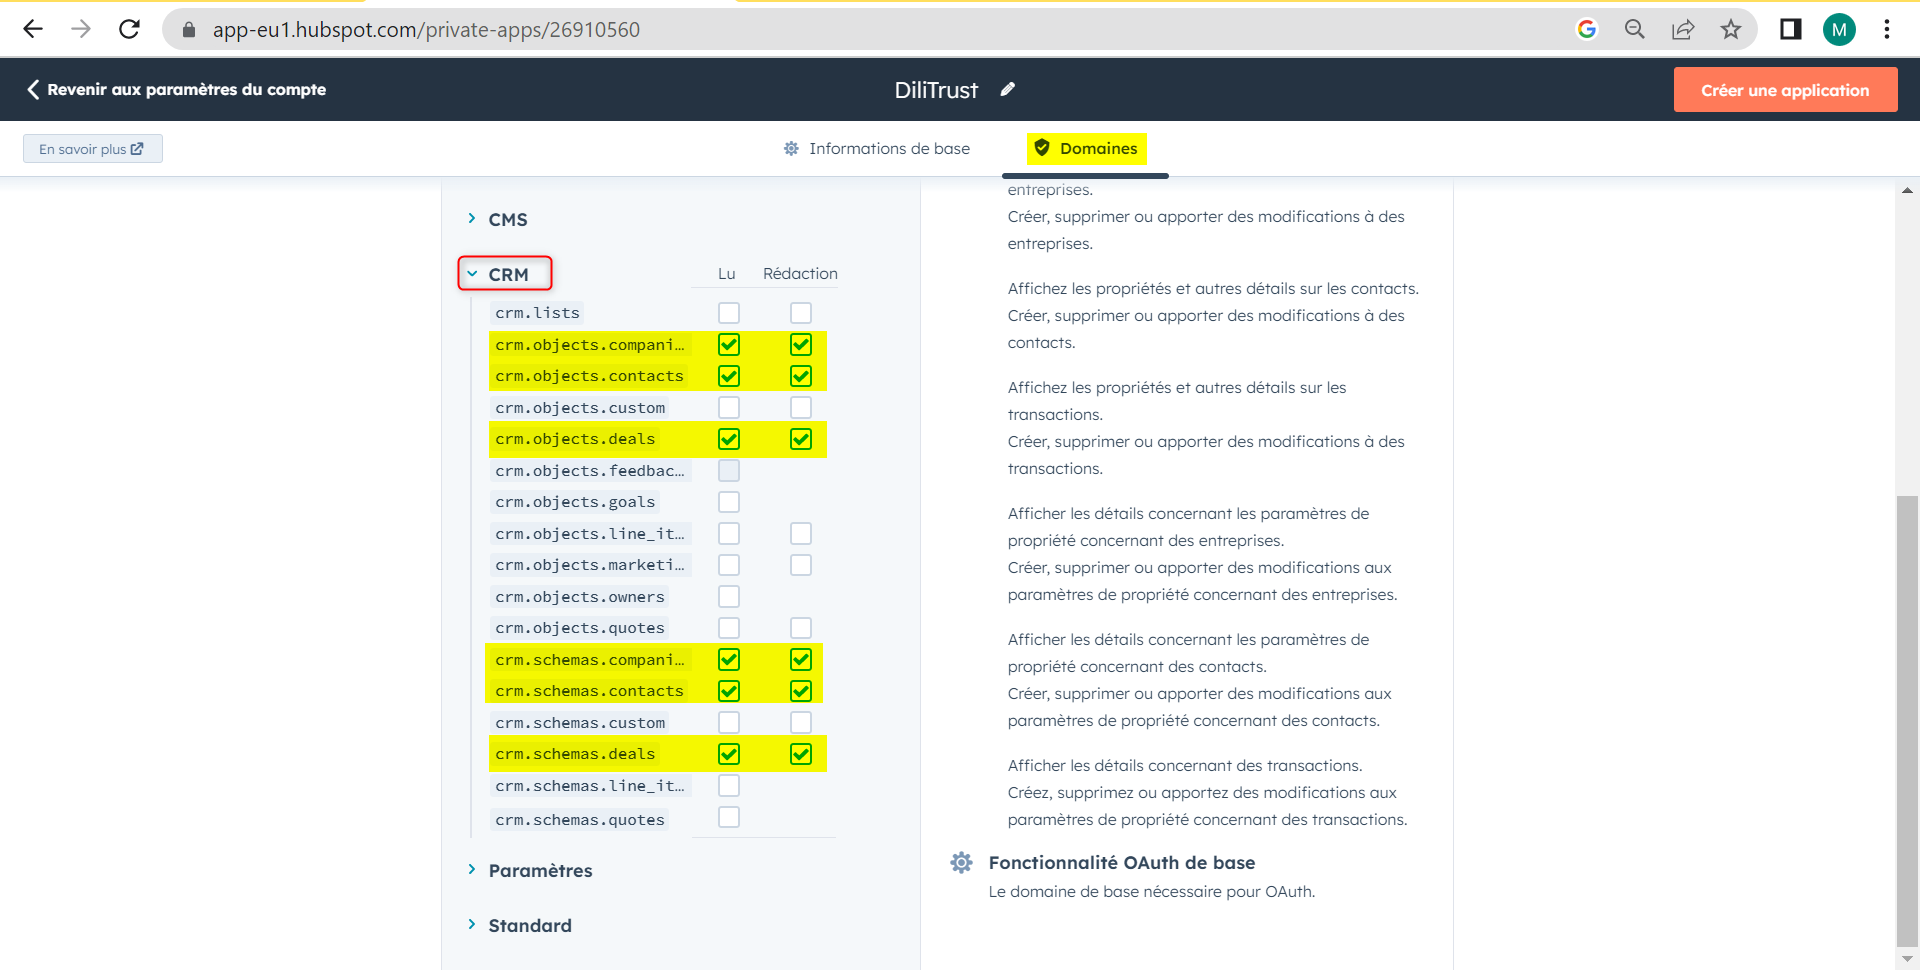Edit the DiliTrust app name pencil
The width and height of the screenshot is (1920, 970).
1008,89
